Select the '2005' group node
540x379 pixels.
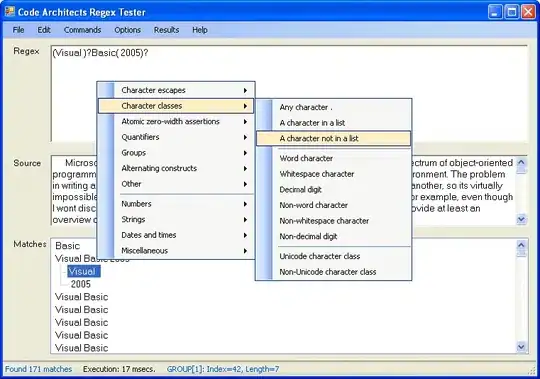(x=81, y=284)
